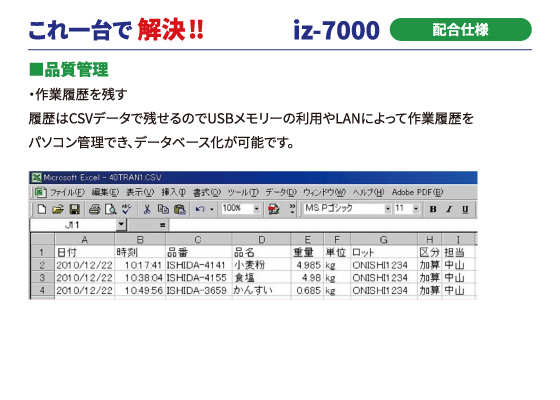
Task: Open the 書式(O) menu
Action: 207,192
